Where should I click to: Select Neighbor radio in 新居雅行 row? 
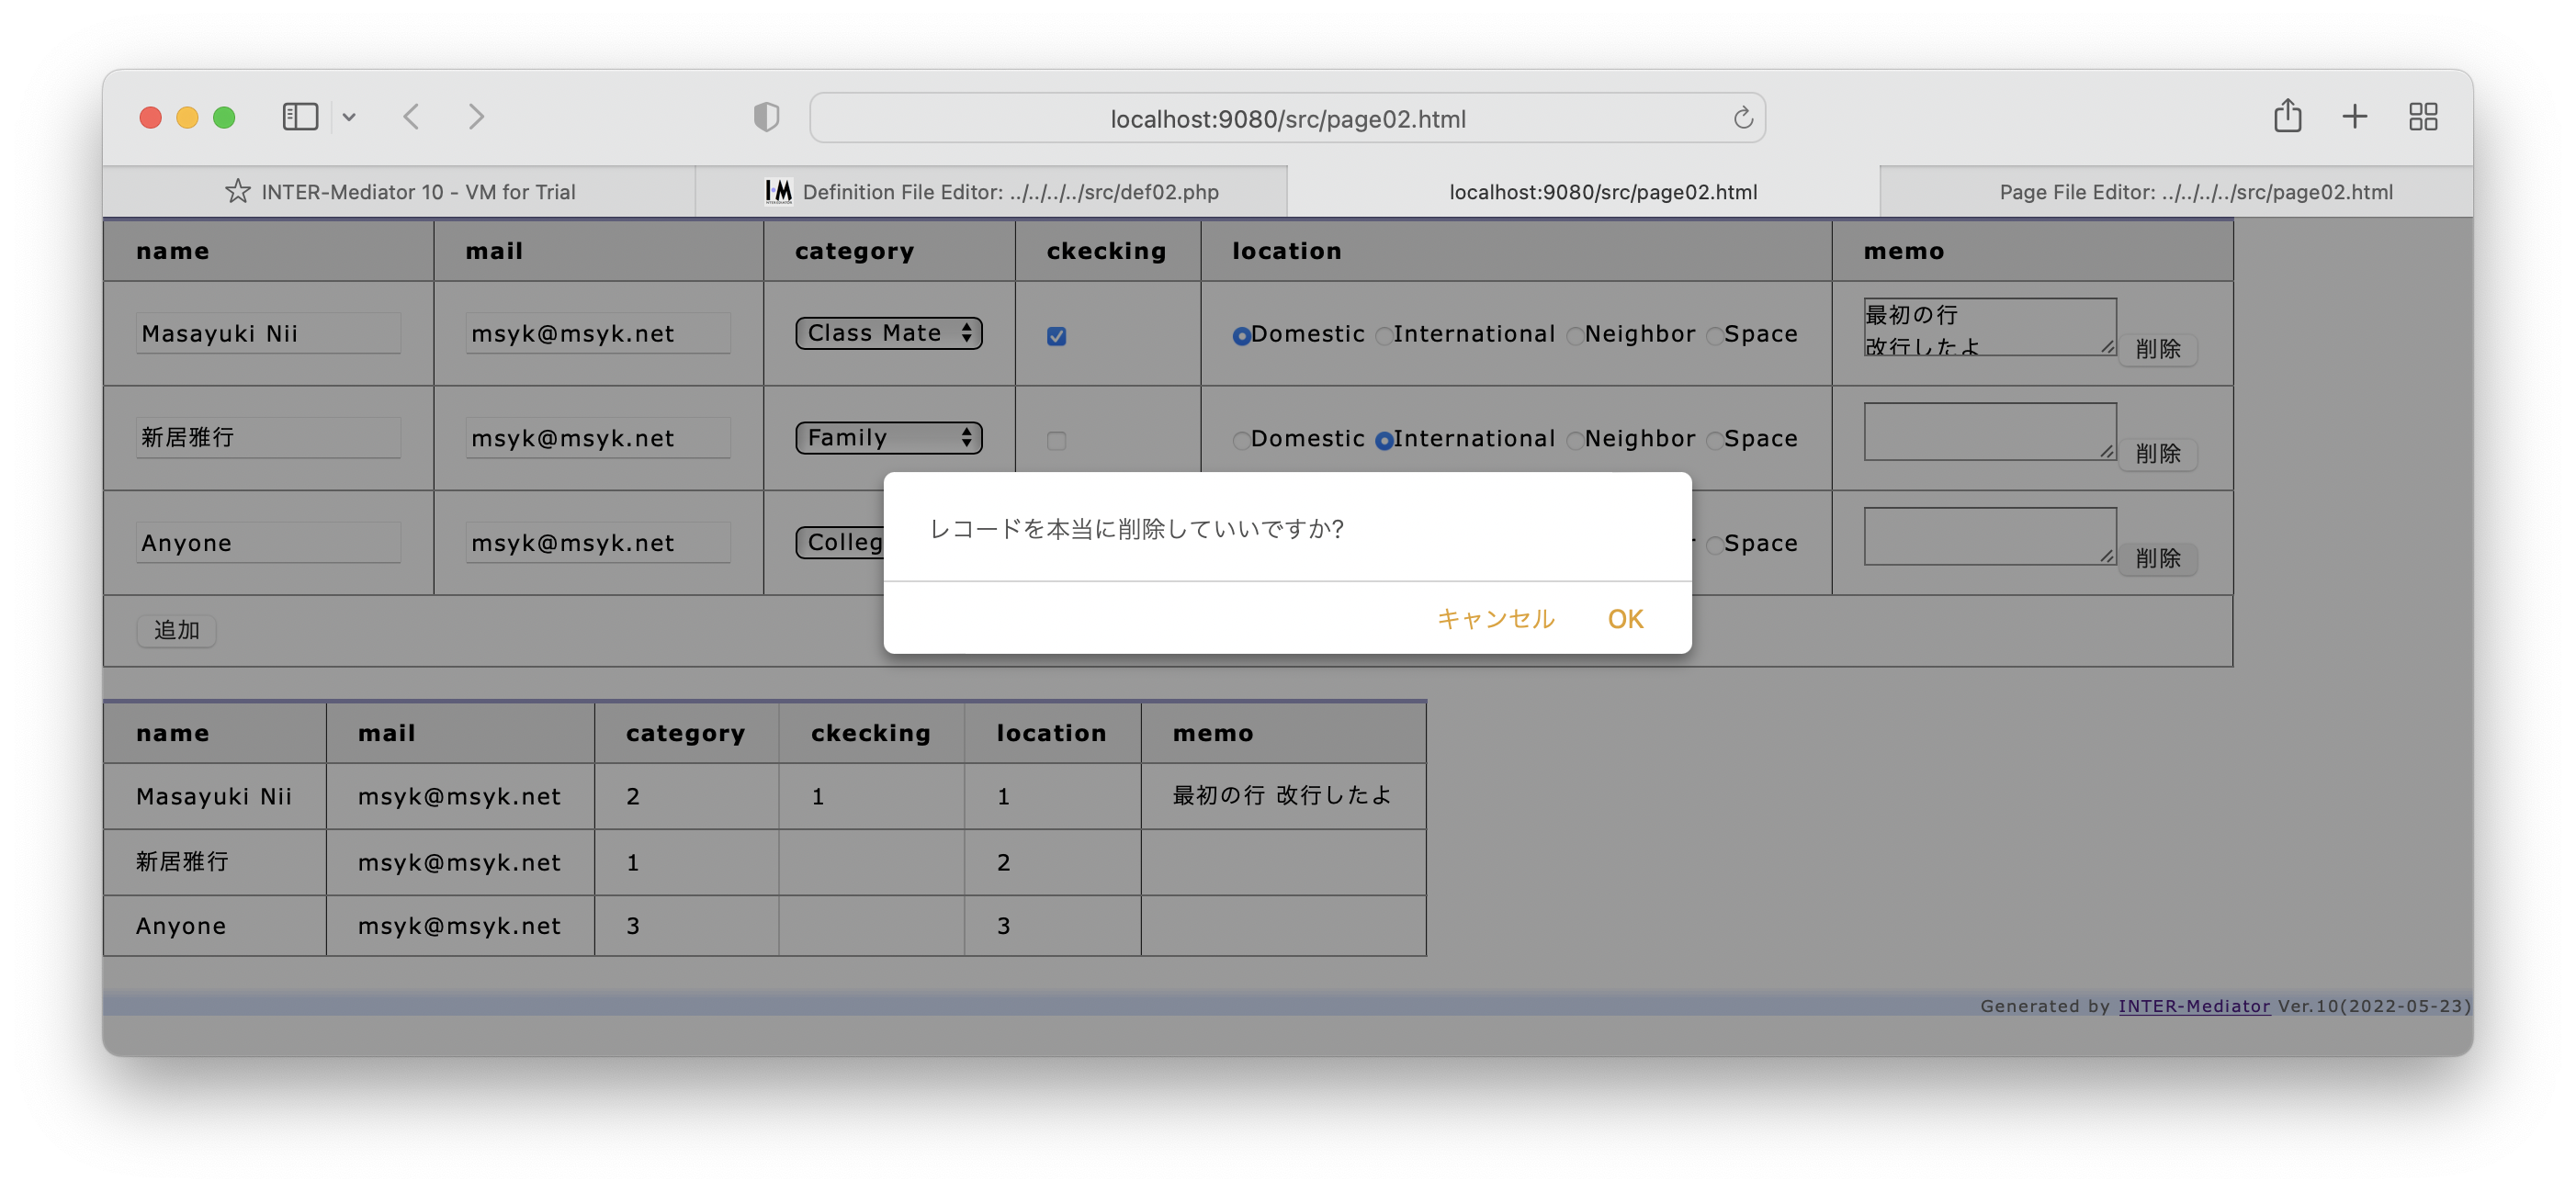pyautogui.click(x=1575, y=440)
